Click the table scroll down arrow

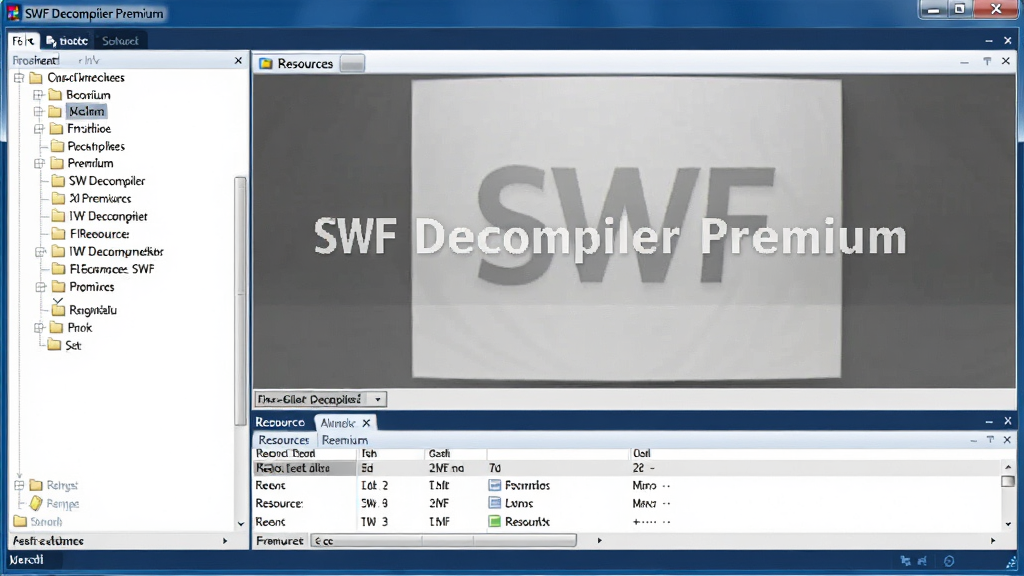pyautogui.click(x=1008, y=524)
